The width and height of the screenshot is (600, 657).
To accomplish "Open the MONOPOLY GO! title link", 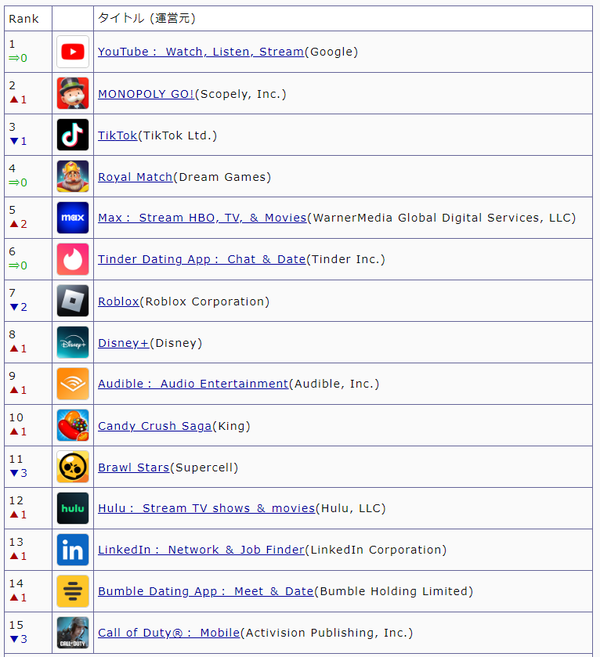I will click(146, 93).
